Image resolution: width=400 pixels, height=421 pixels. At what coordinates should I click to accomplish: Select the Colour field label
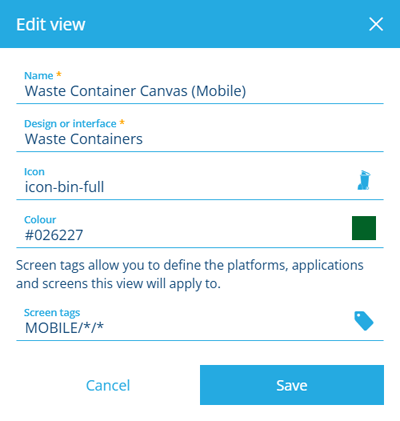[x=40, y=220]
